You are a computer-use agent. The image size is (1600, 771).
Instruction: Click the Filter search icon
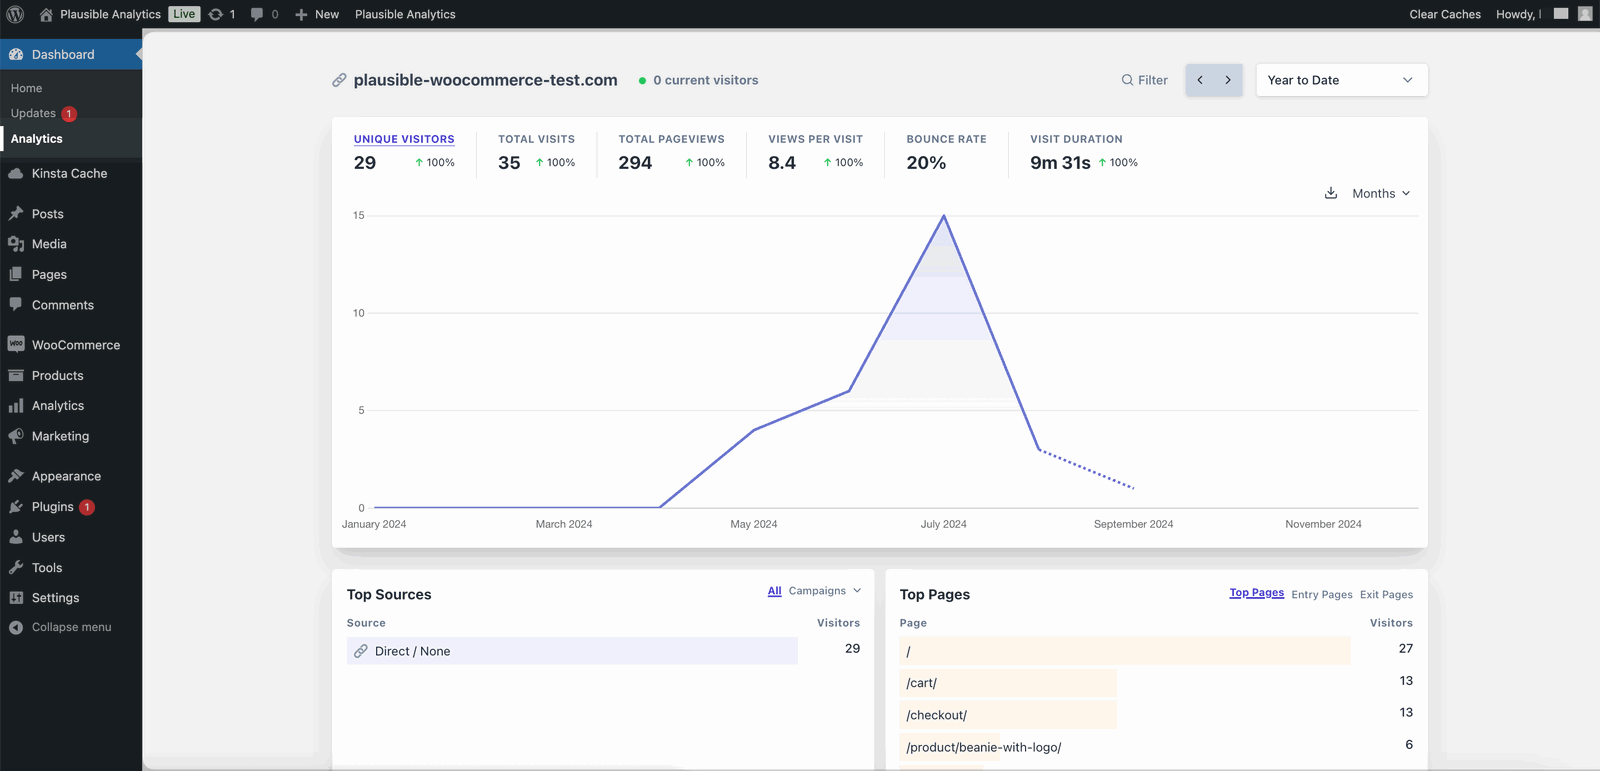[x=1127, y=80]
